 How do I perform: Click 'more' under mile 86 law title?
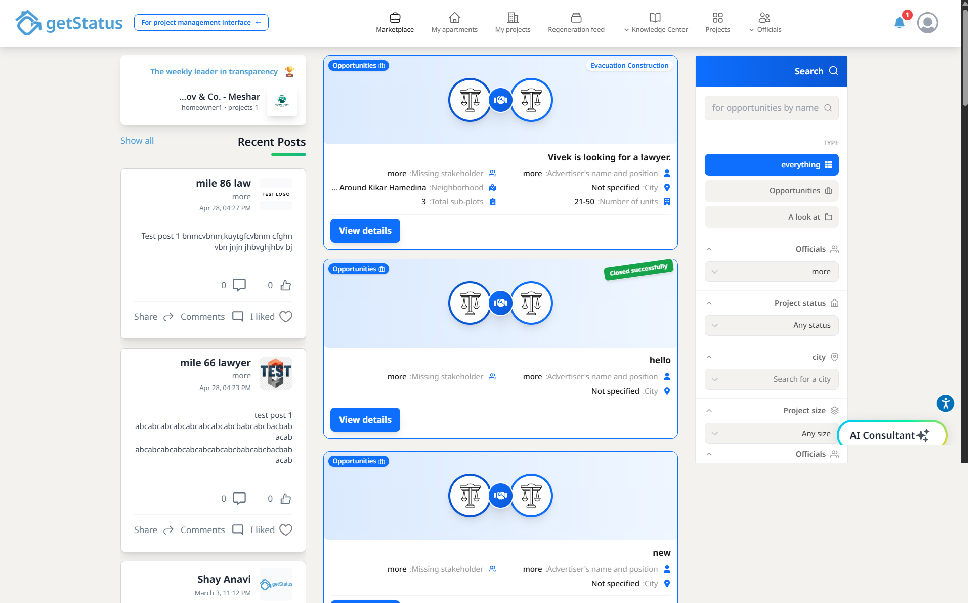pyautogui.click(x=241, y=197)
